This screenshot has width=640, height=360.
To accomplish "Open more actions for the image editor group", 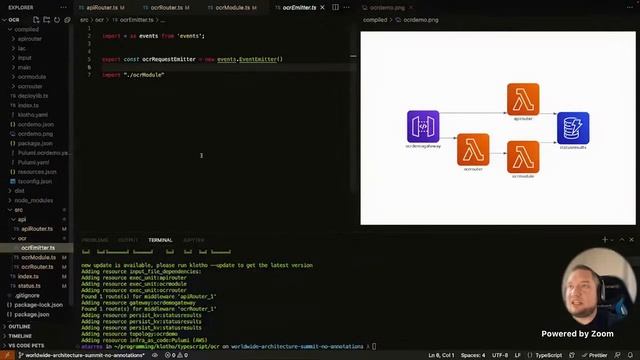I will click(630, 7).
